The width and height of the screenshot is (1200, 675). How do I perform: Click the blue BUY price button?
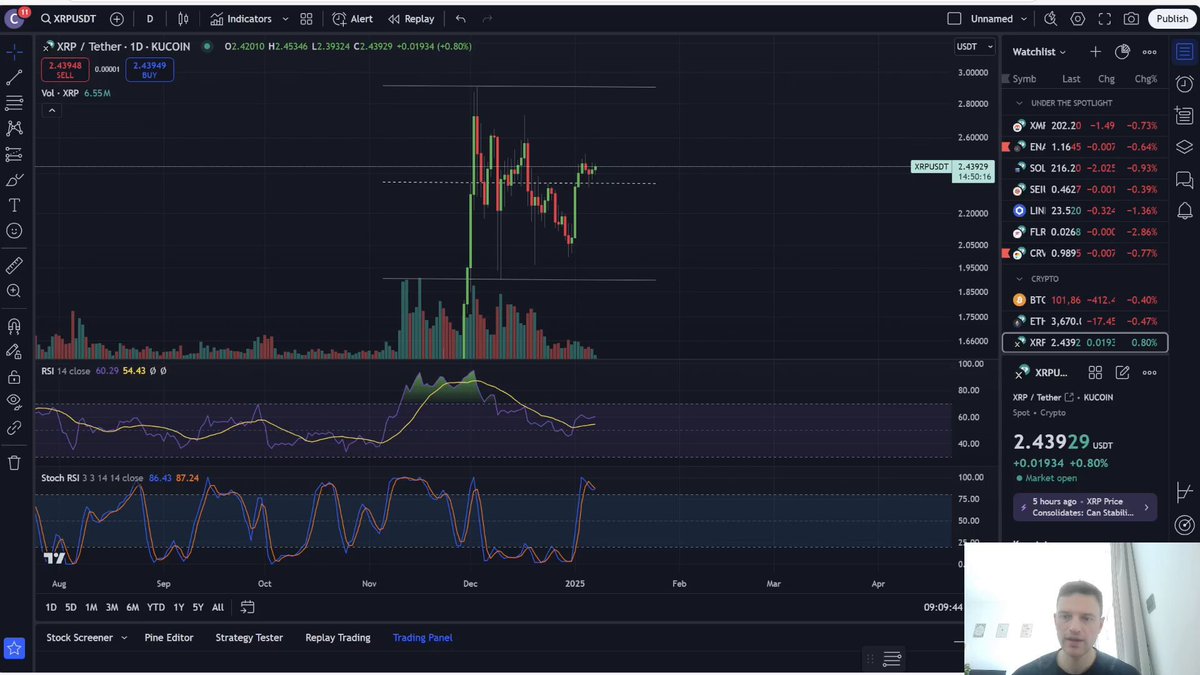click(x=149, y=70)
